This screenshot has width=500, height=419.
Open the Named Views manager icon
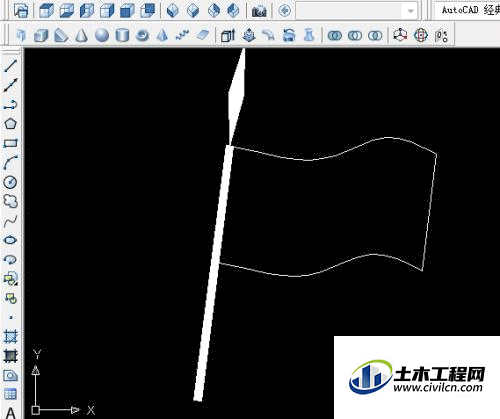[21, 10]
